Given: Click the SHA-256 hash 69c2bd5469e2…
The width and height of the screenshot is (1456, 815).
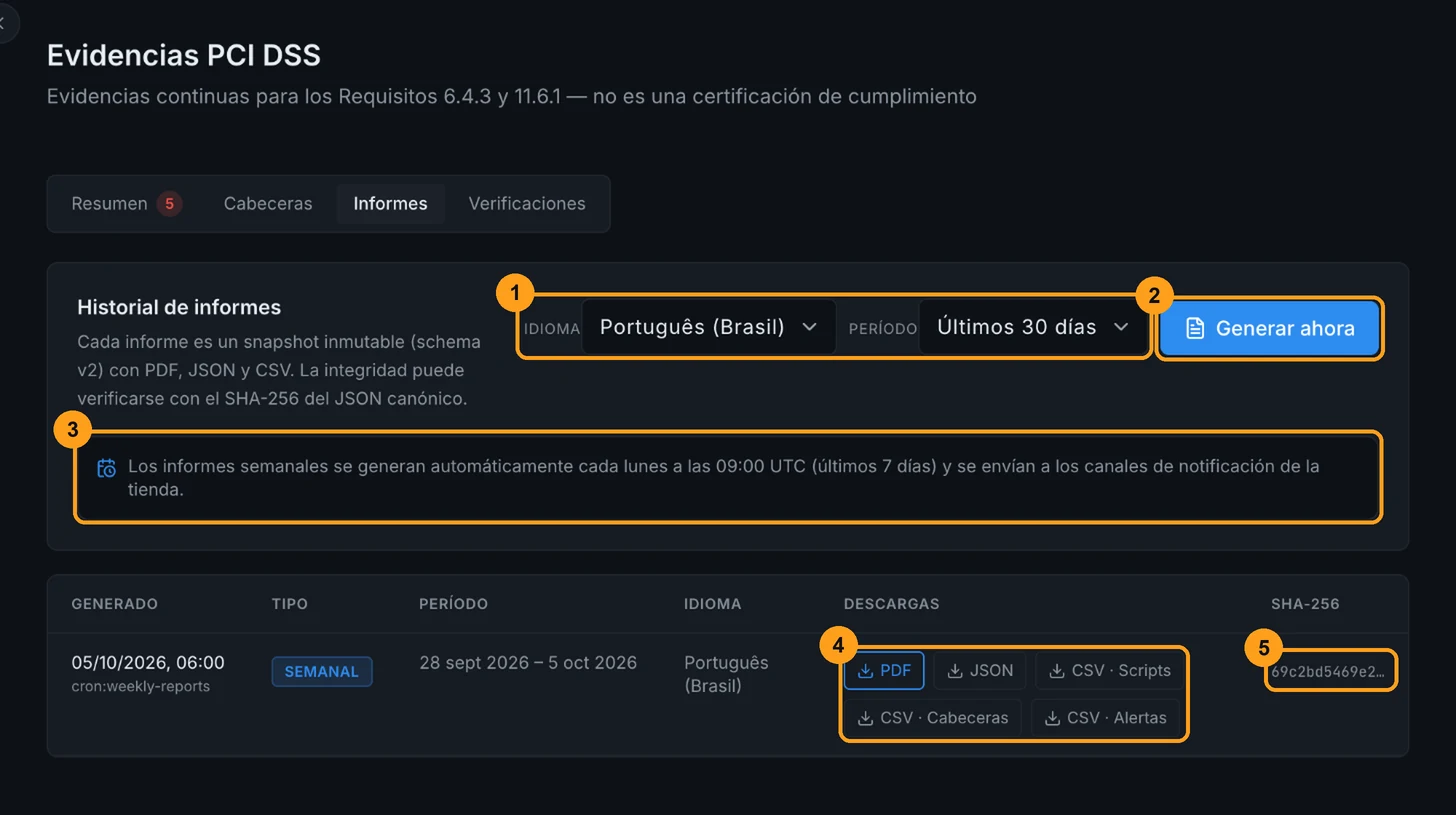Looking at the screenshot, I should 1329,672.
